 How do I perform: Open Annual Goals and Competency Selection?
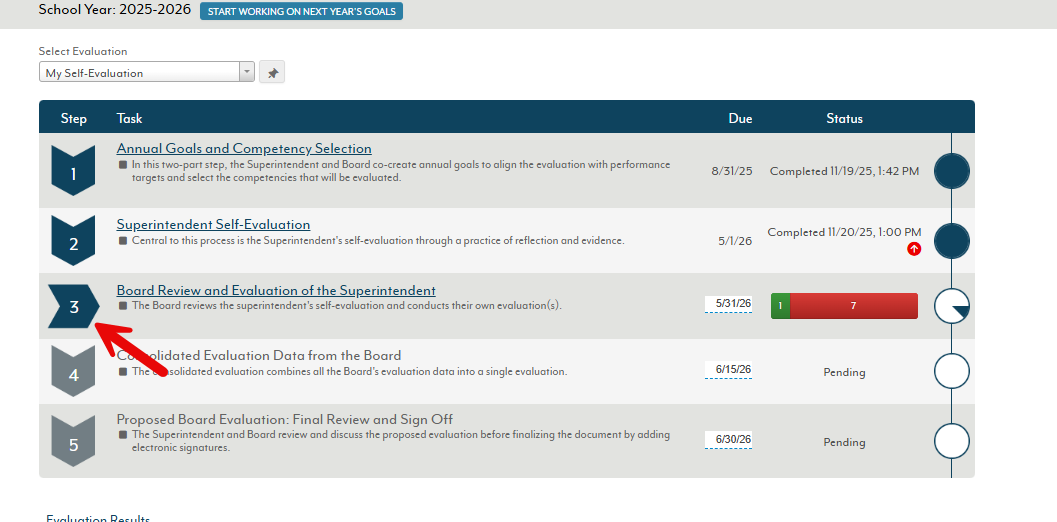[x=244, y=149]
